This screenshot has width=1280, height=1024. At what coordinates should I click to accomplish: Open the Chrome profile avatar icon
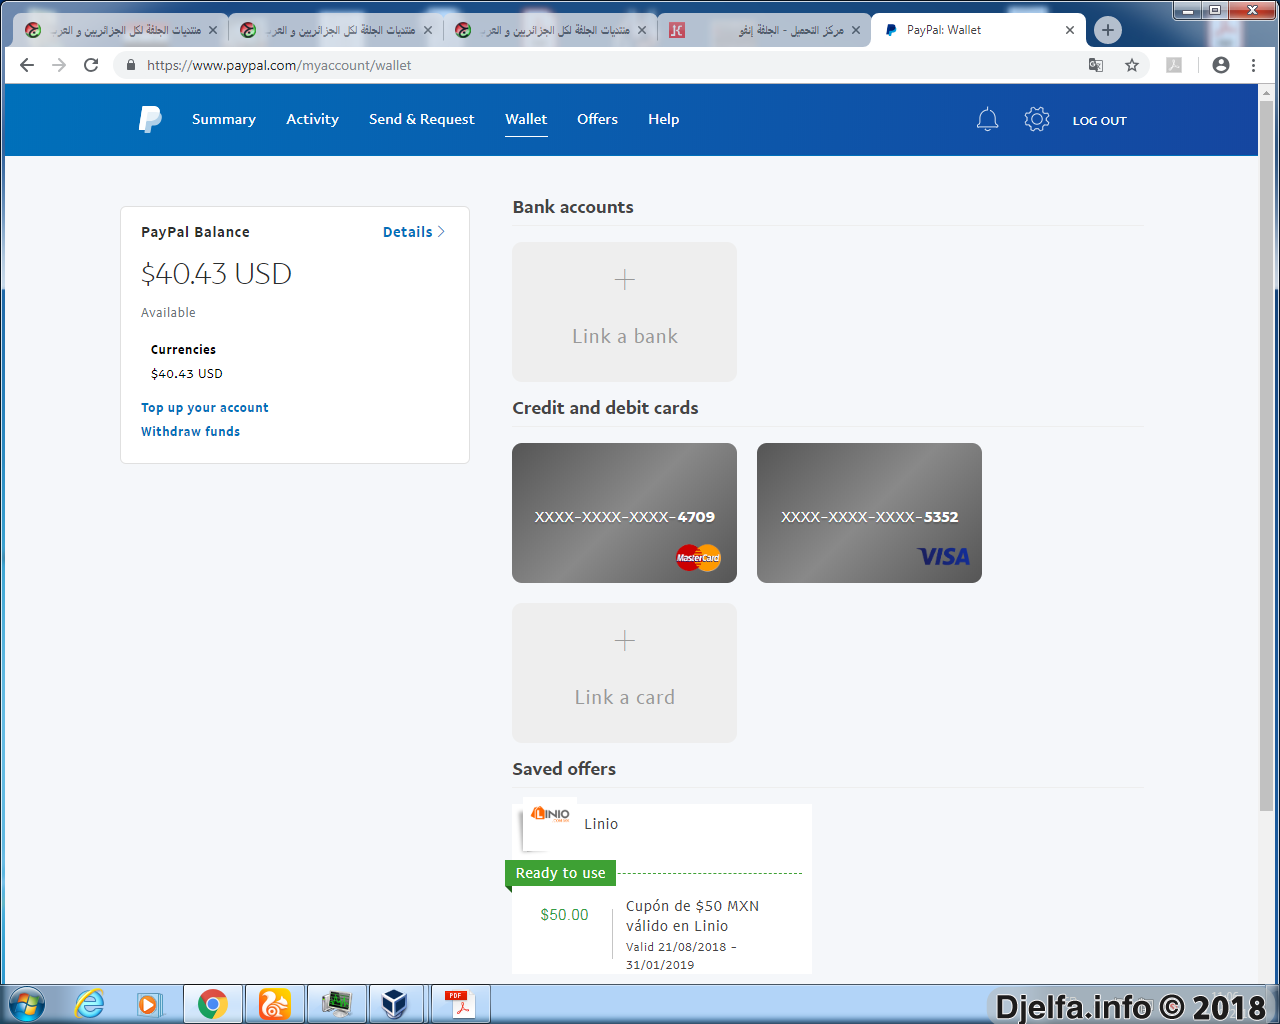pyautogui.click(x=1221, y=65)
